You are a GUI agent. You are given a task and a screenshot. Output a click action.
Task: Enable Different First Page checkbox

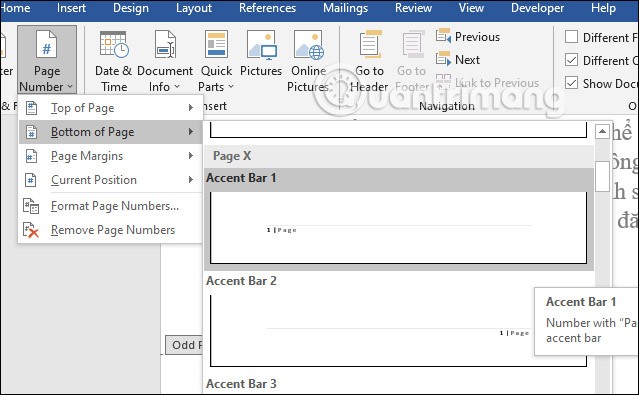pyautogui.click(x=571, y=37)
